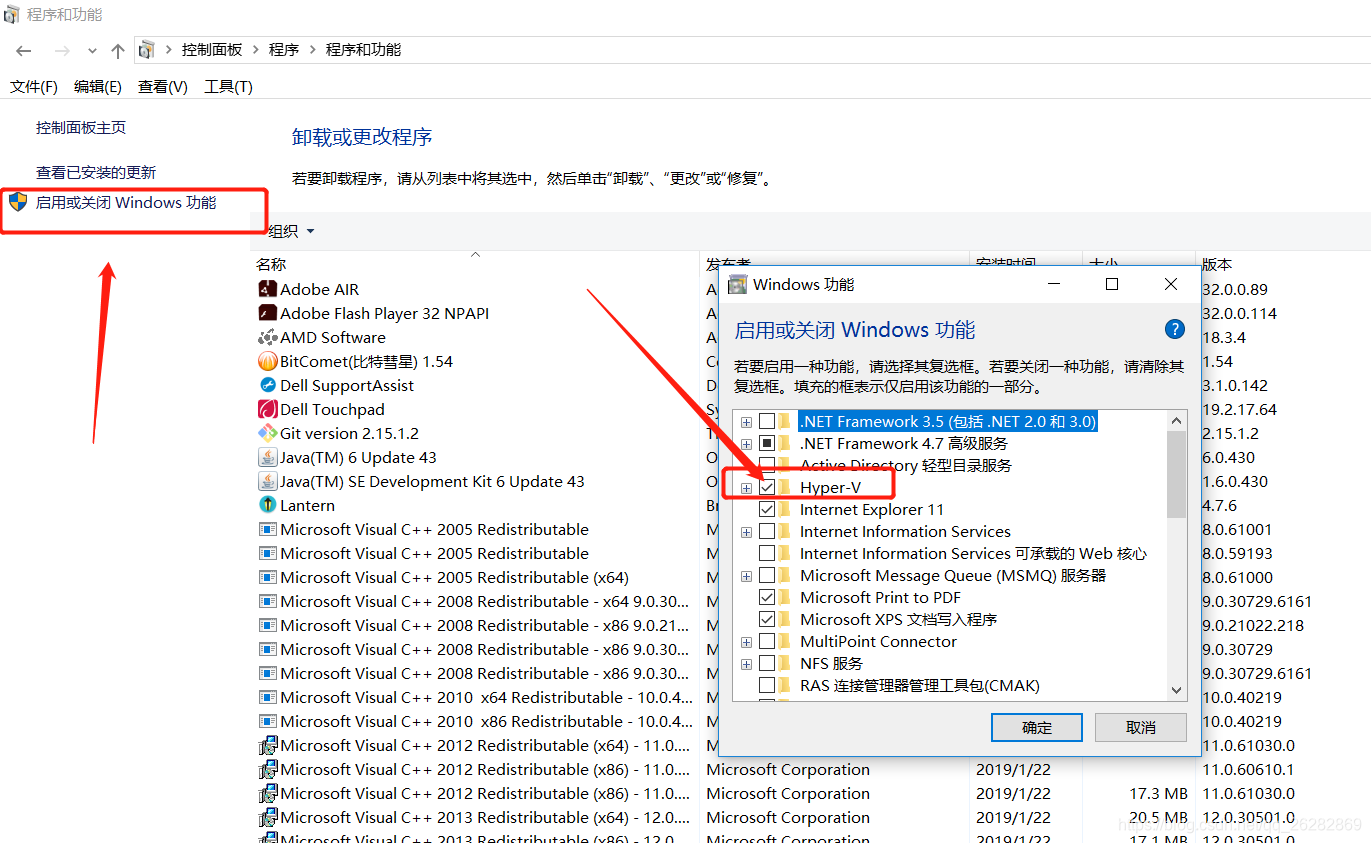
Task: Click the Visual C++ 2010 x64 Redistributable icon
Action: tap(267, 697)
